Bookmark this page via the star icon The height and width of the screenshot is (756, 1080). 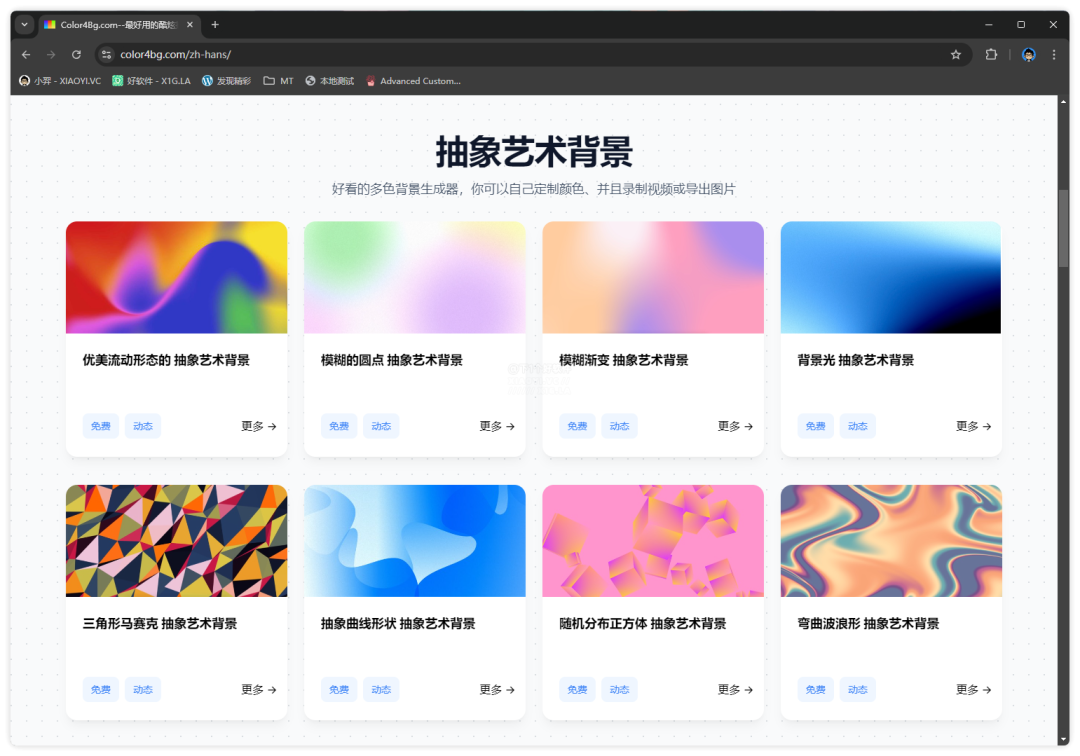956,54
